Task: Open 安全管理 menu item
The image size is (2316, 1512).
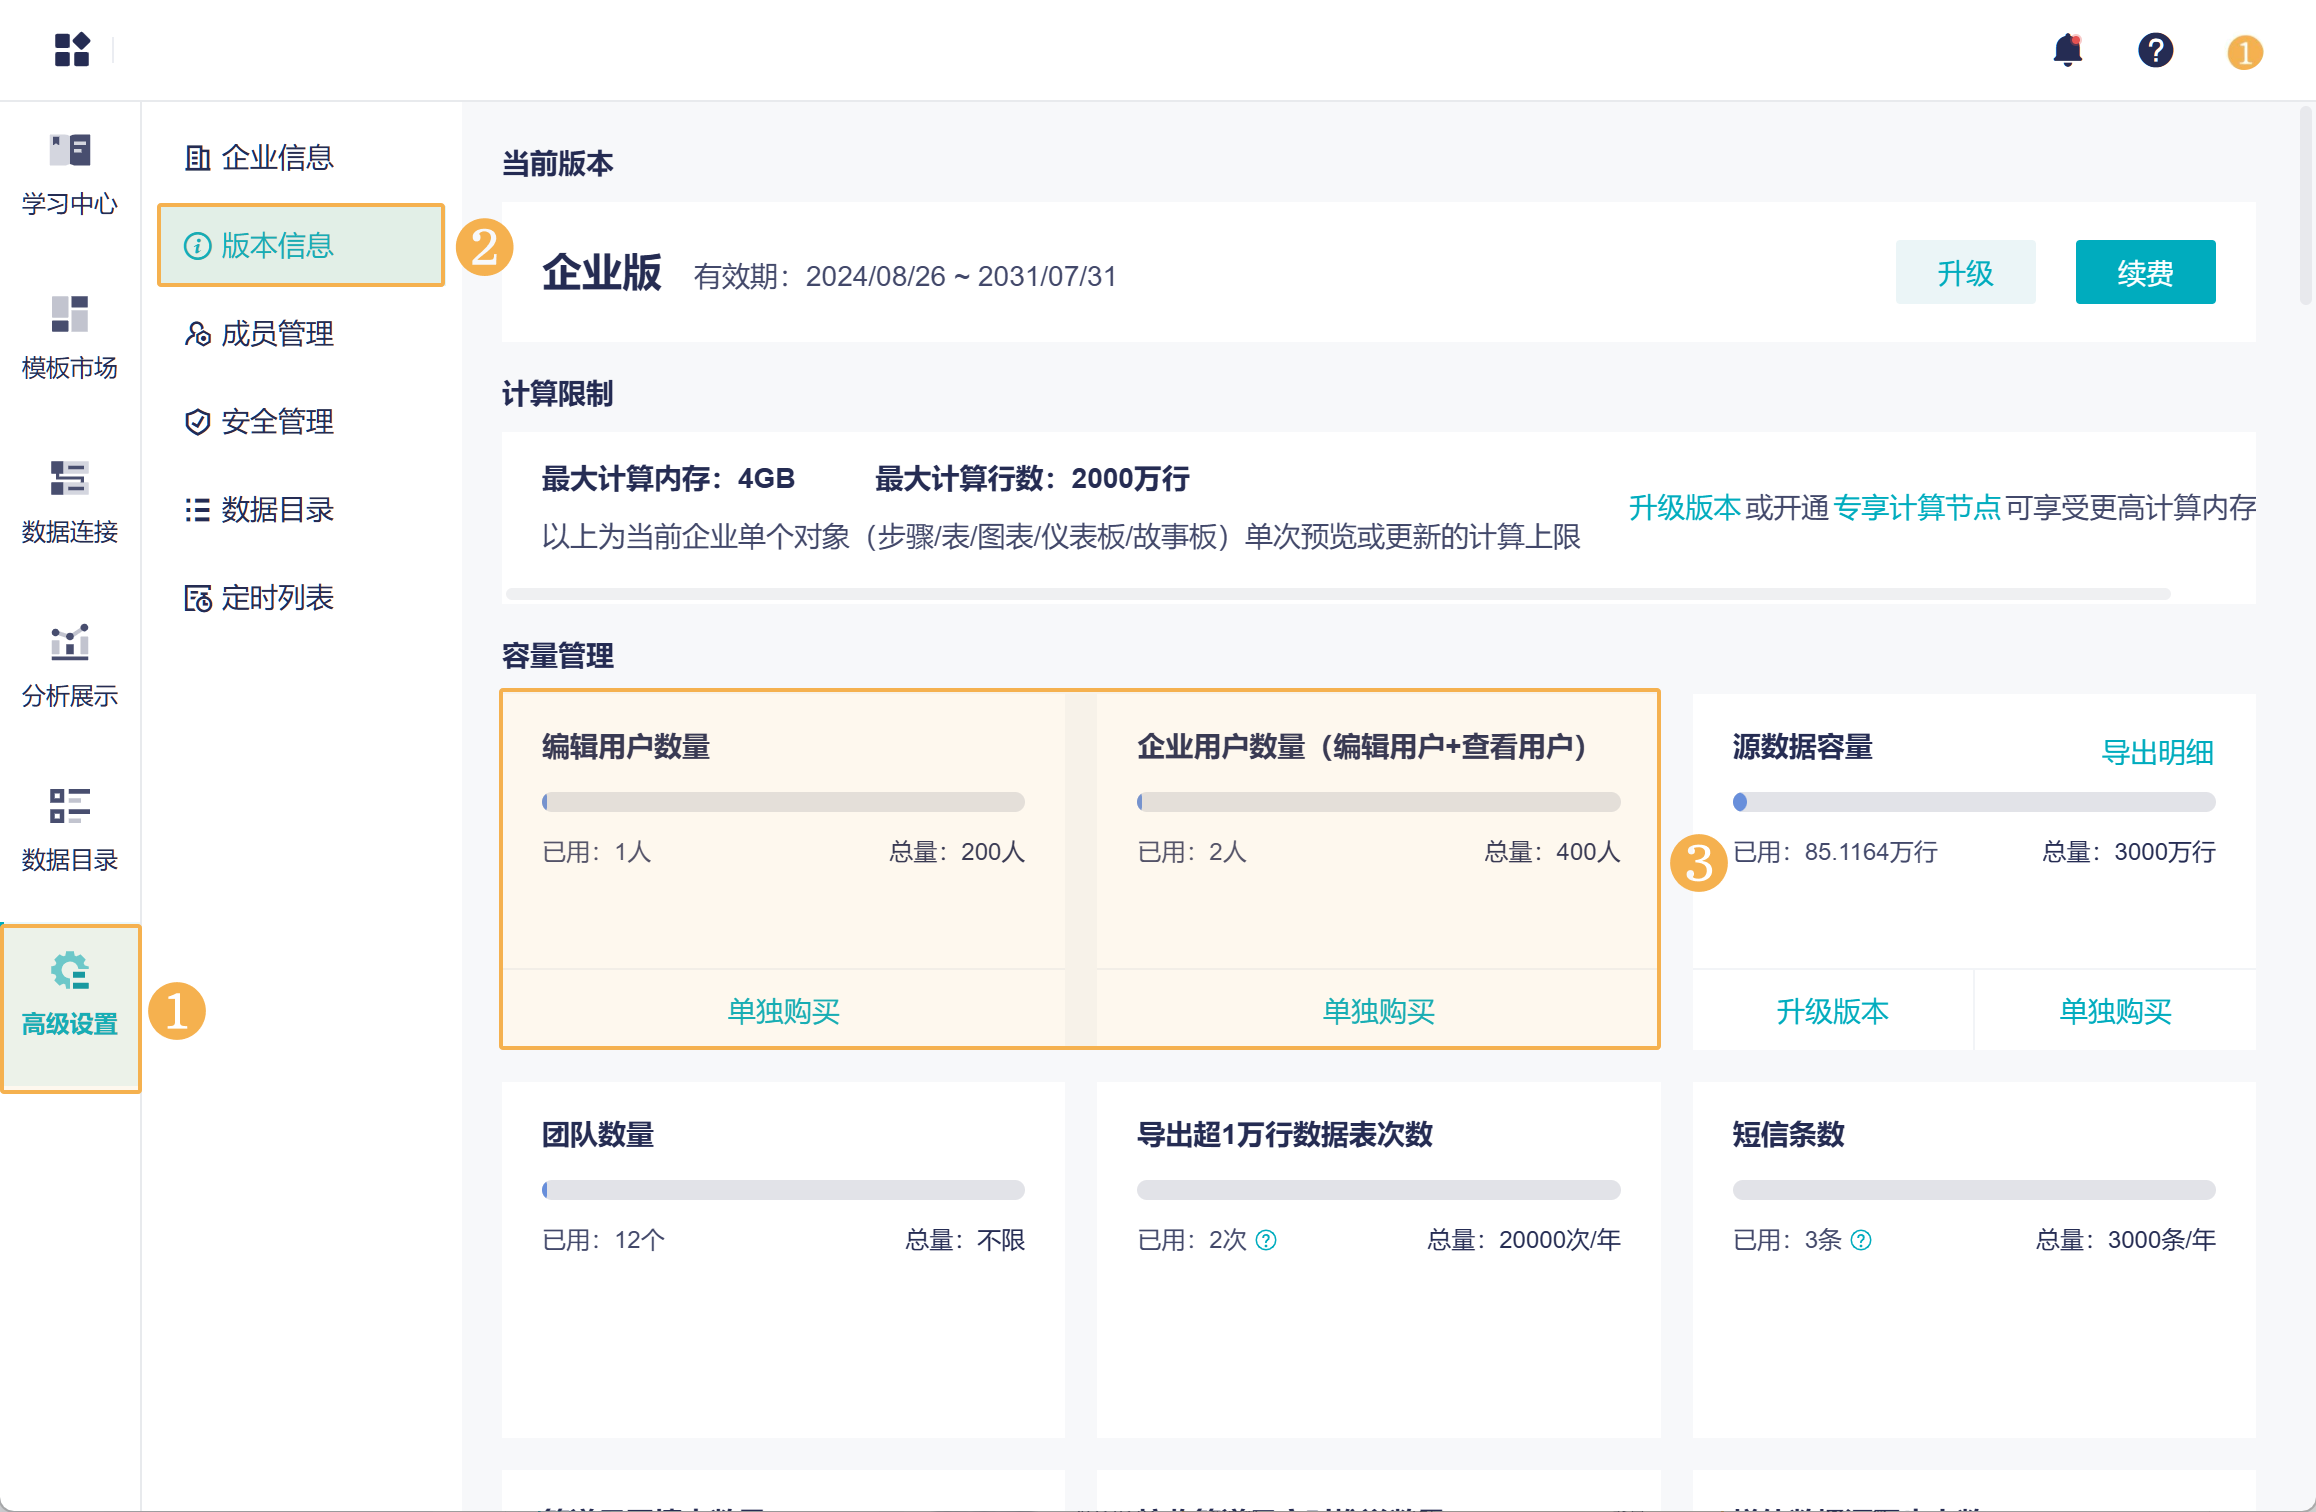Action: pyautogui.click(x=276, y=421)
